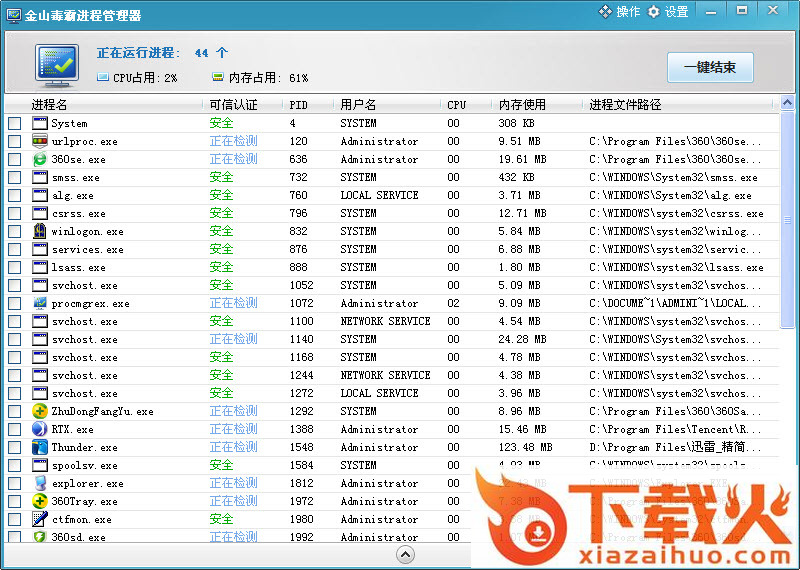Sort by CPU column header
Image resolution: width=800 pixels, height=570 pixels.
(466, 105)
